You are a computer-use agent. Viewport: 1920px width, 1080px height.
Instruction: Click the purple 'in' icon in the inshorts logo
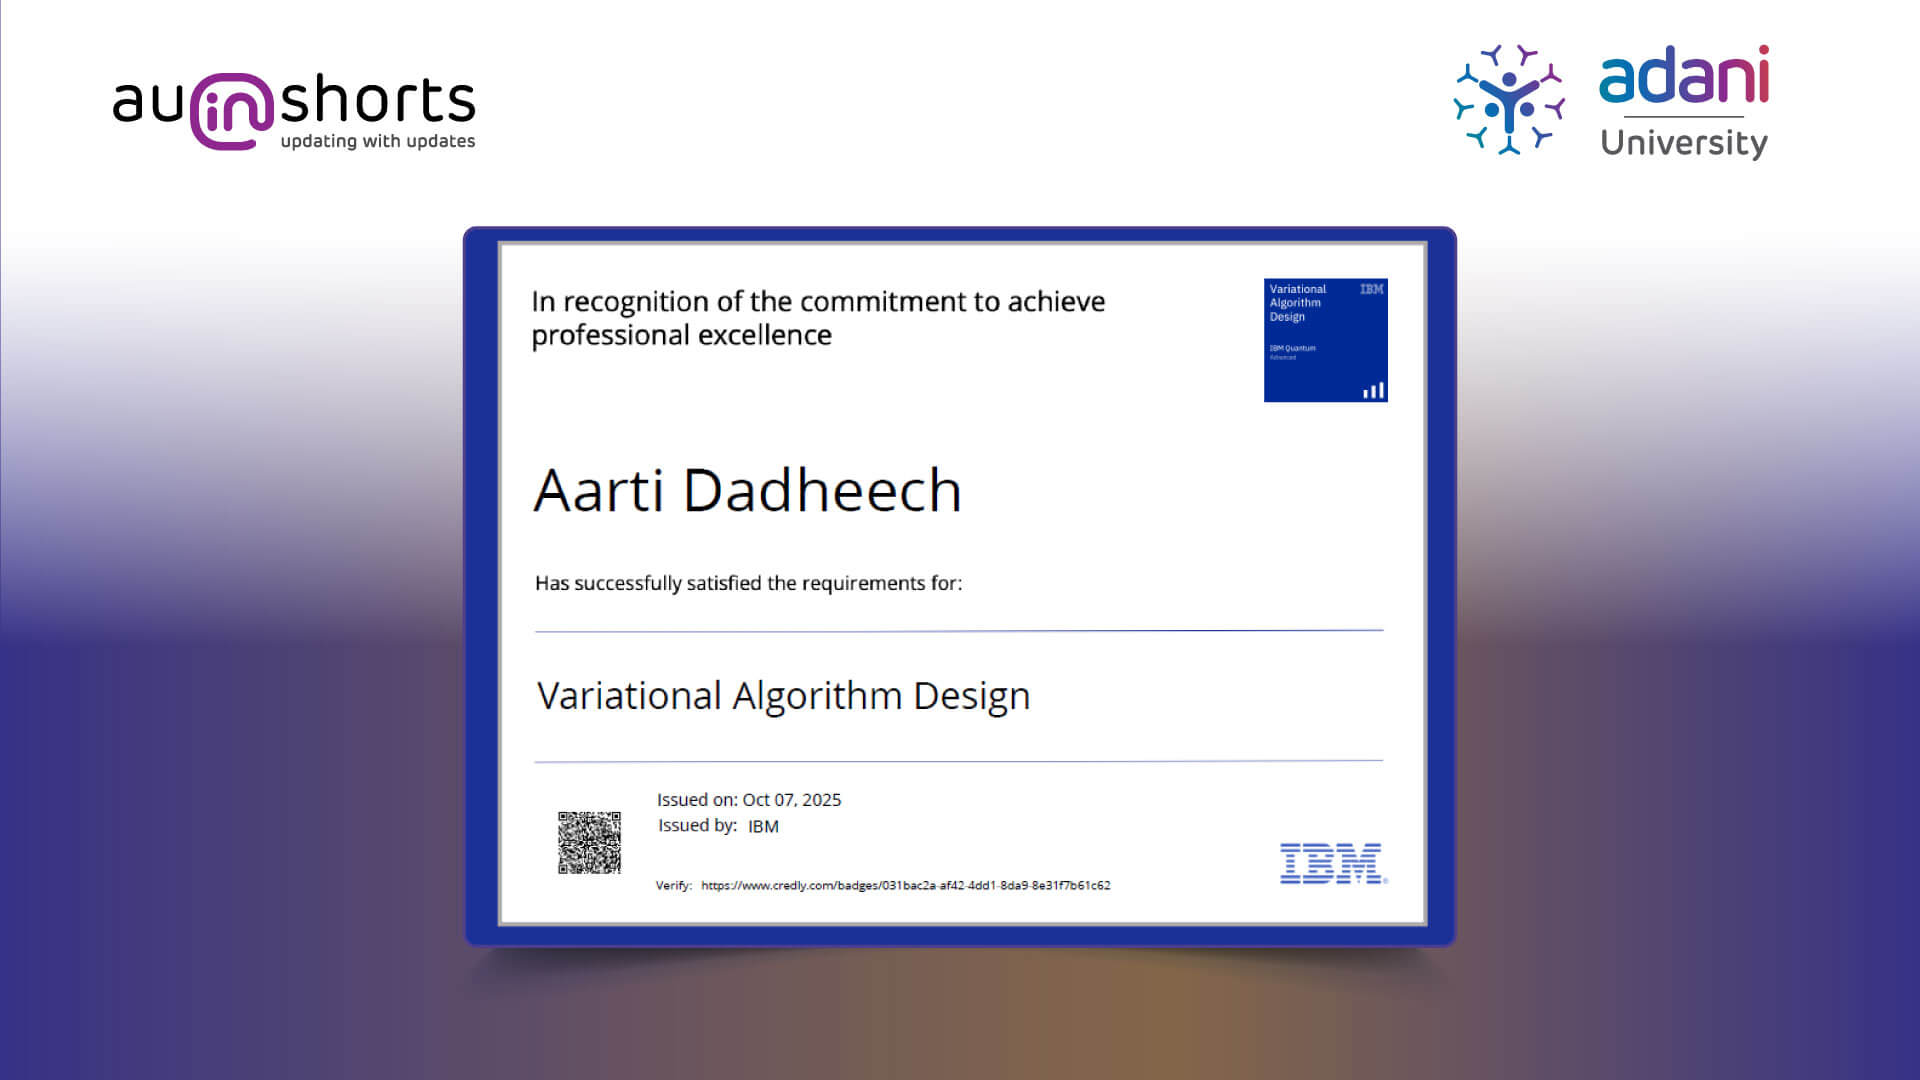231,111
